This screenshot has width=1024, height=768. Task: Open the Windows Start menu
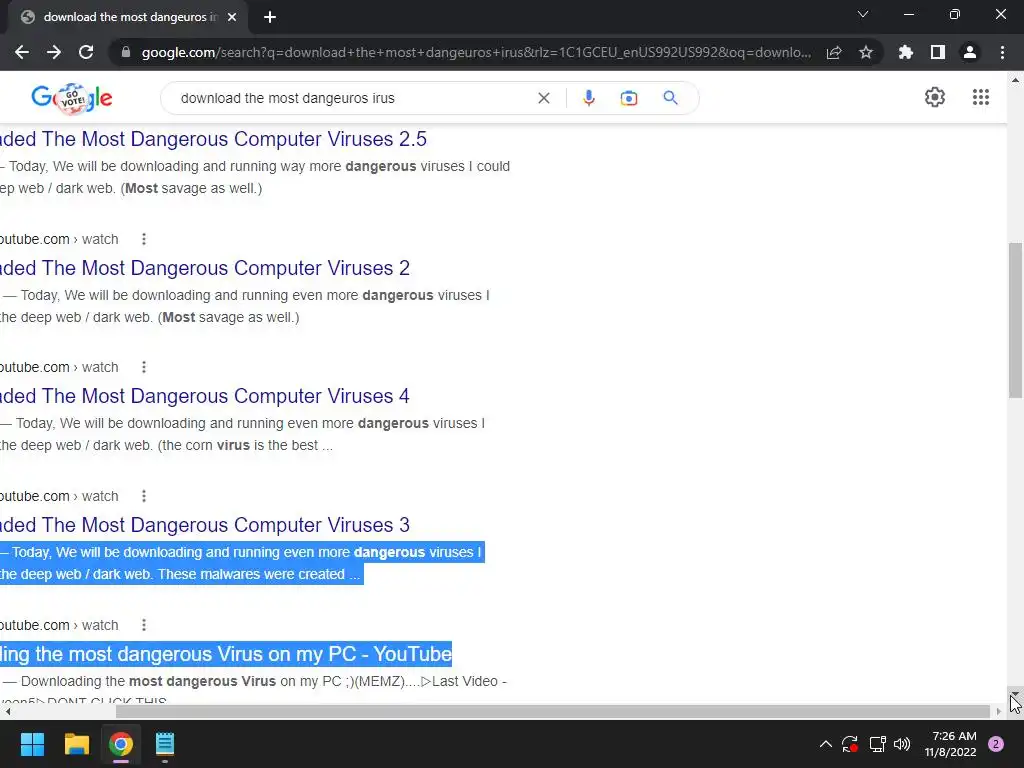click(x=32, y=744)
